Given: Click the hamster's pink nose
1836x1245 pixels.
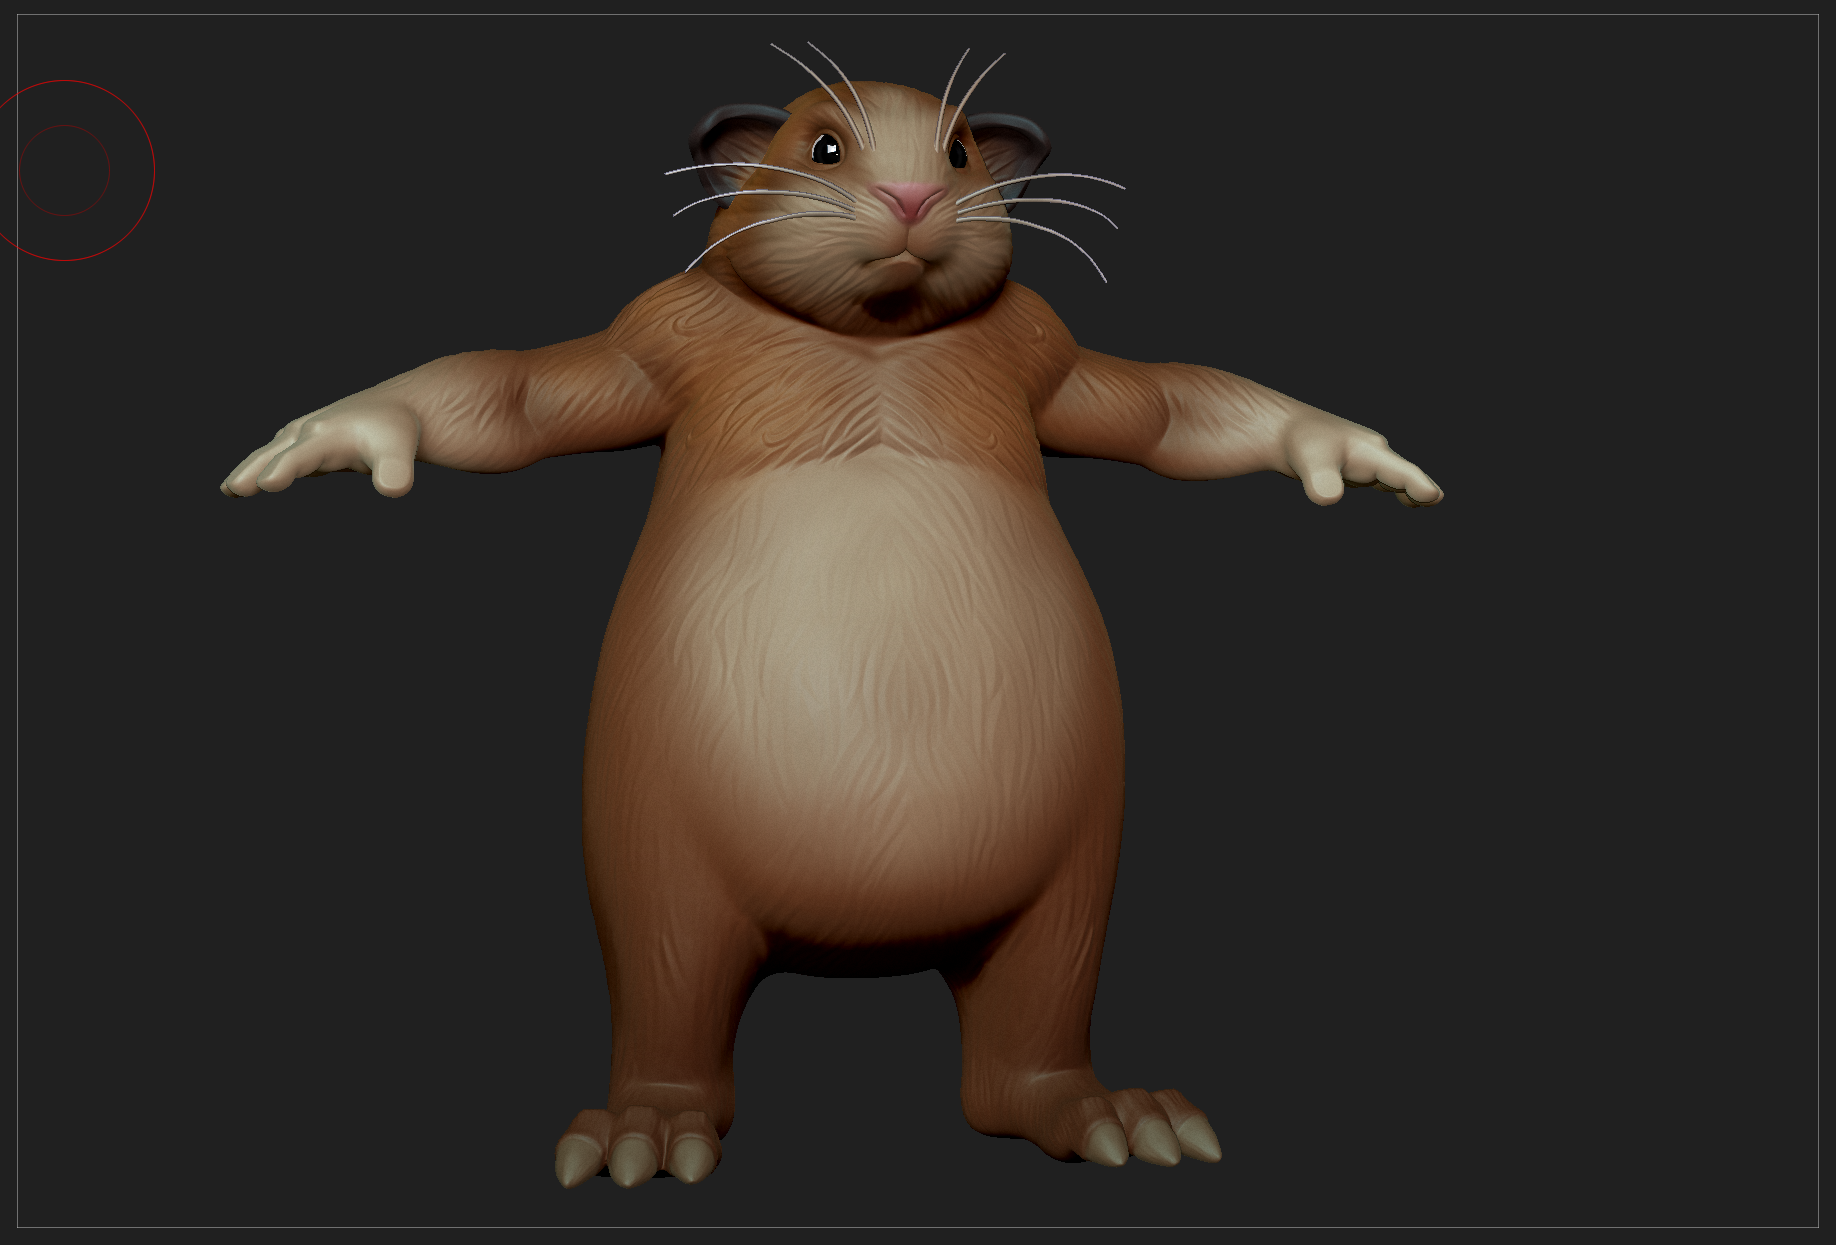Looking at the screenshot, I should point(908,198).
